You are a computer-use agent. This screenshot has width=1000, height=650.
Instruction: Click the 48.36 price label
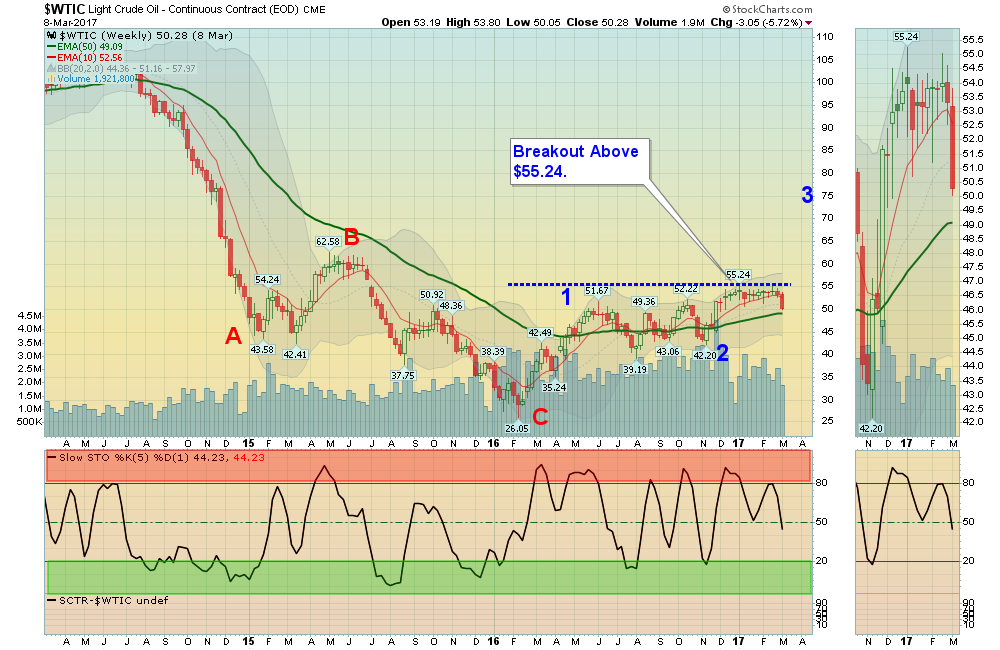451,306
